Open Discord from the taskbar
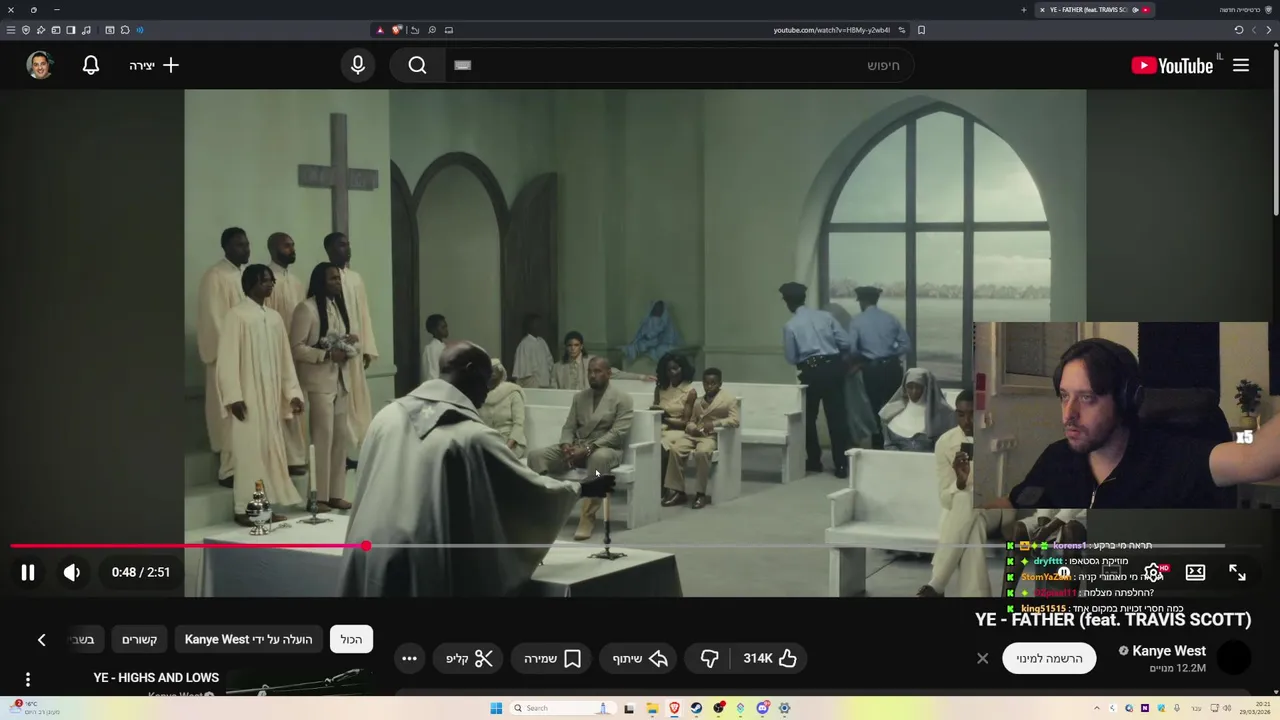The width and height of the screenshot is (1280, 720). 763,708
